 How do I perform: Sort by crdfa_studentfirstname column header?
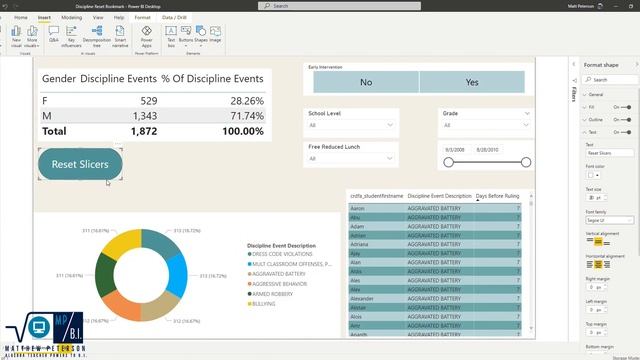pos(376,196)
